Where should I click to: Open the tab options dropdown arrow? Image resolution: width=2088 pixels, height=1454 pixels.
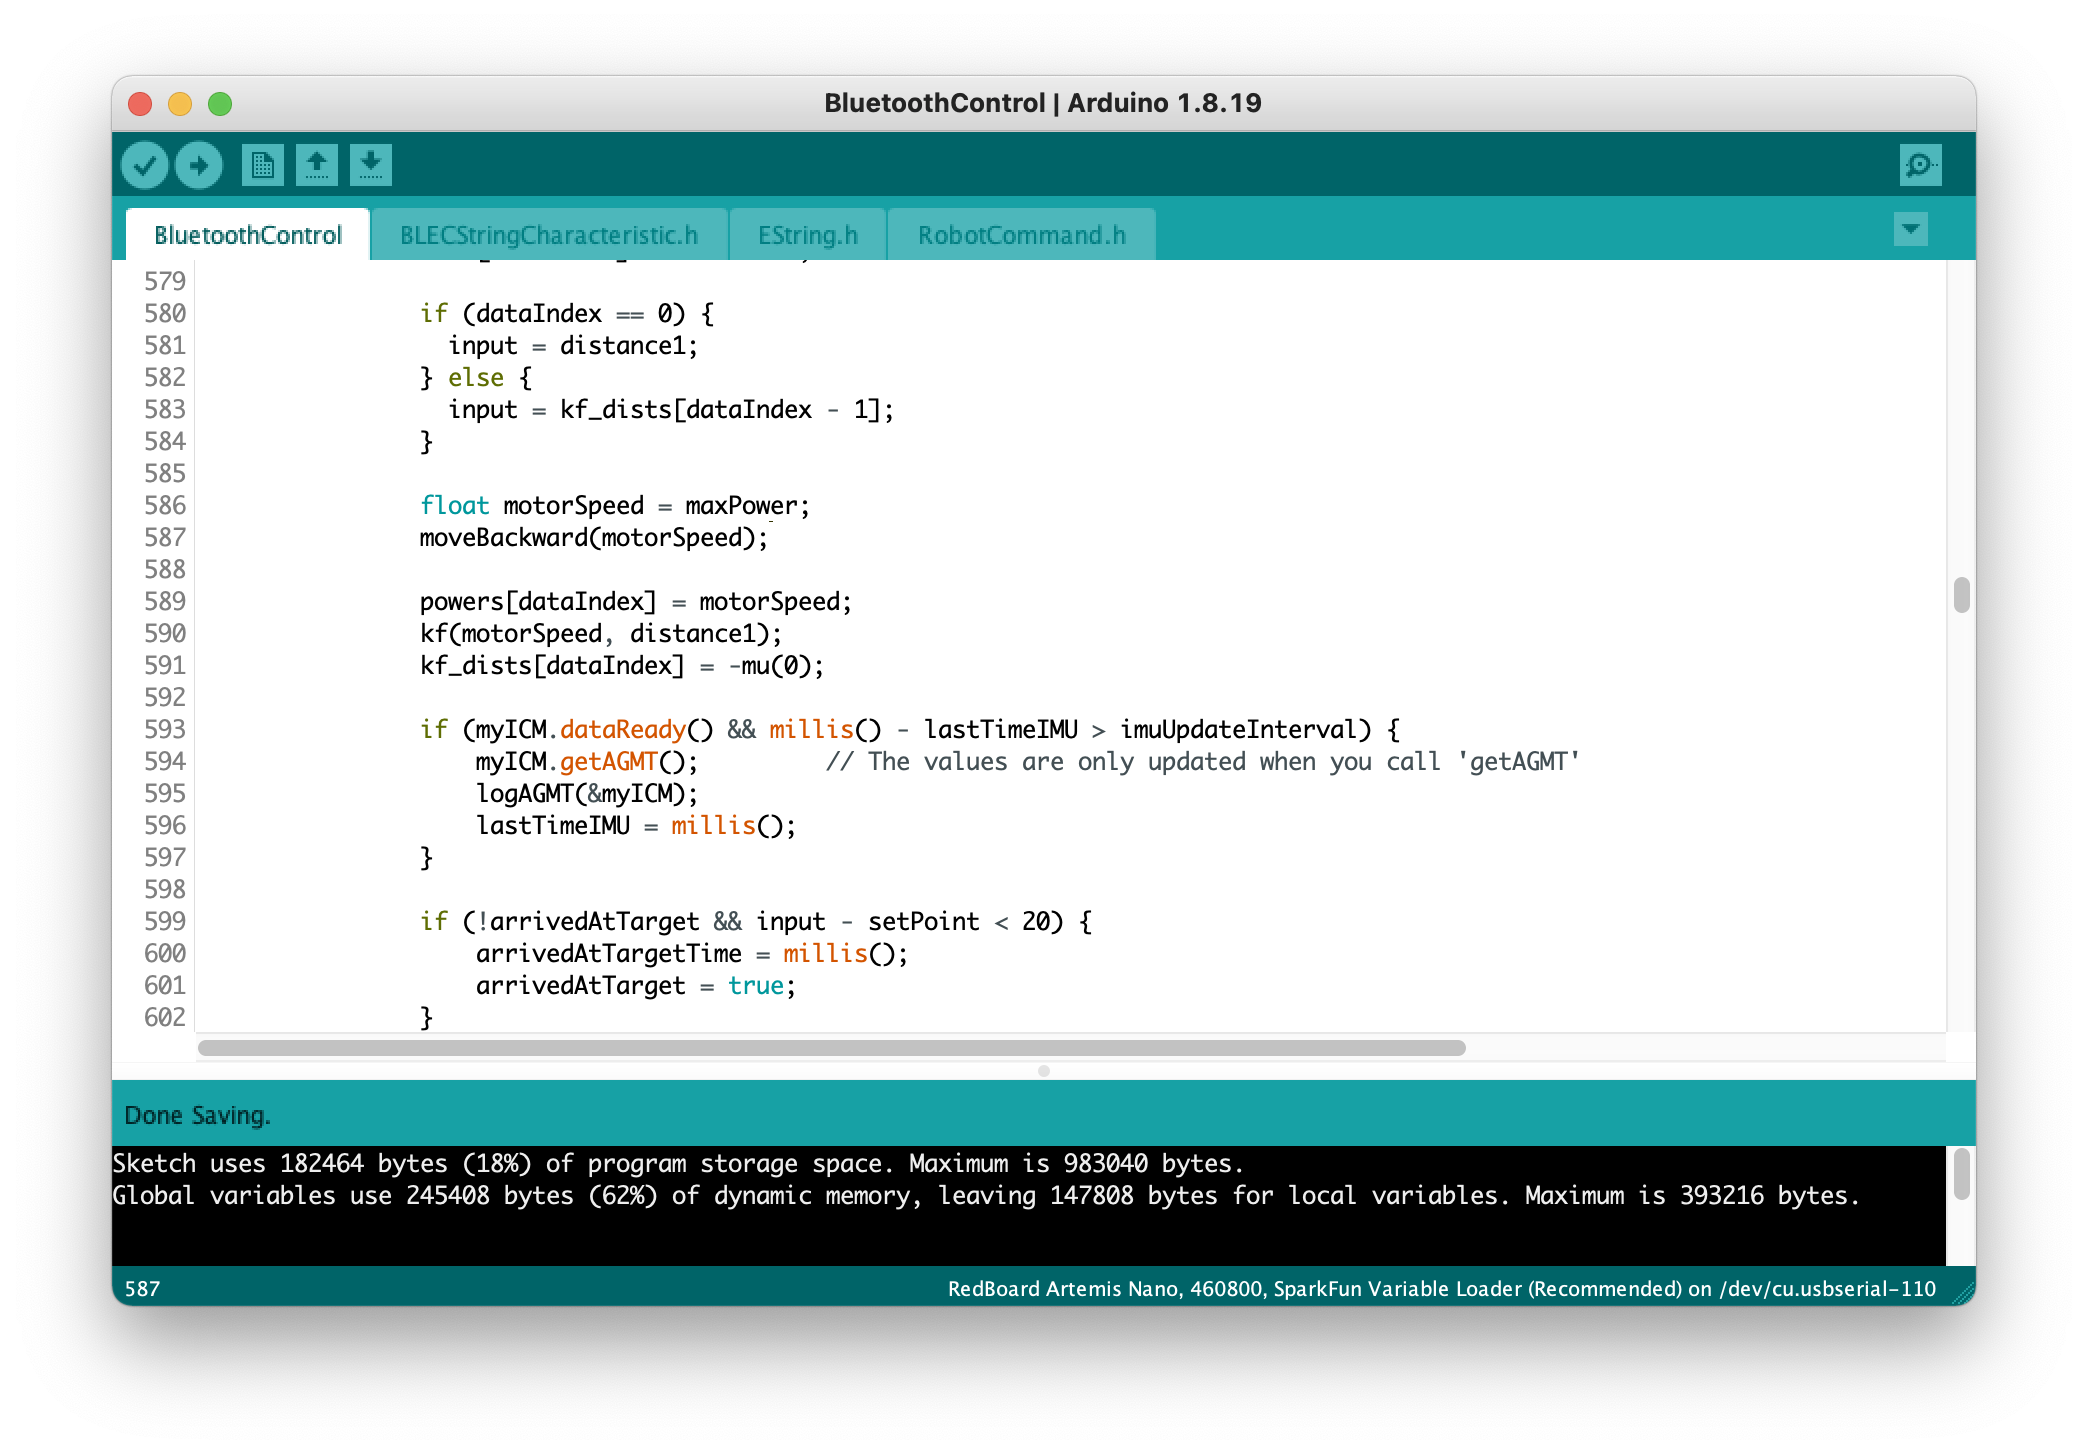coord(1910,229)
